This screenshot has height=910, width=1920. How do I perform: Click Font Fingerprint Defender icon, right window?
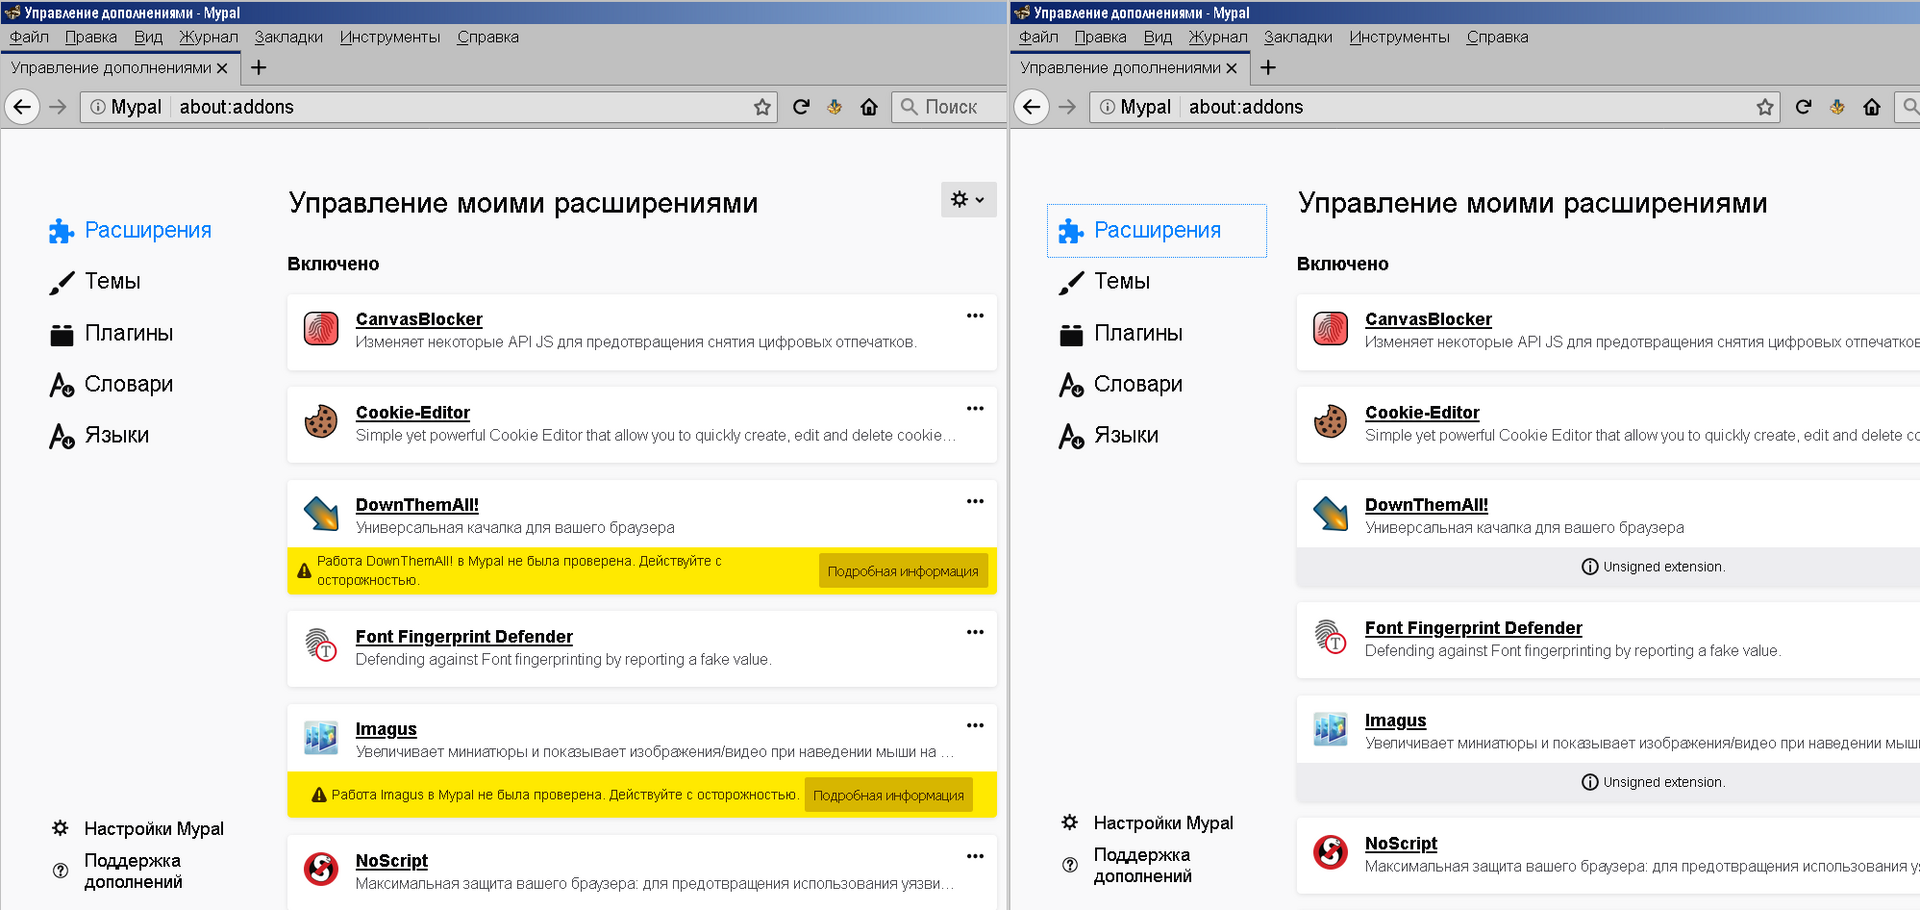[1330, 636]
